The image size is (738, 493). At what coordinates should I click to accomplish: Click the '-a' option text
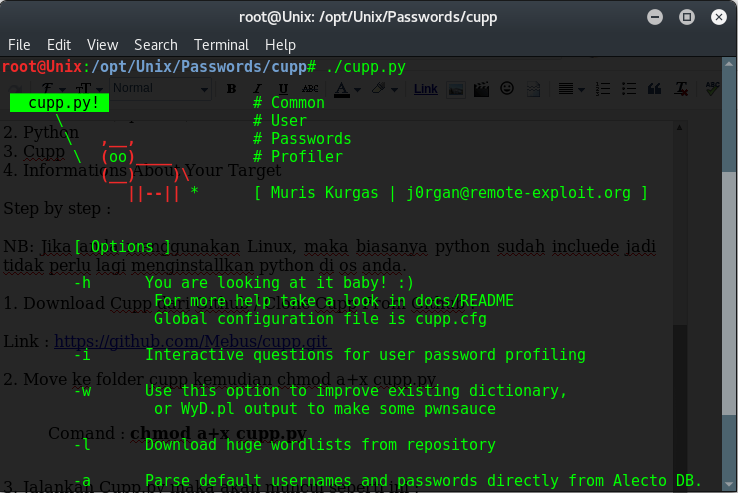[83, 481]
